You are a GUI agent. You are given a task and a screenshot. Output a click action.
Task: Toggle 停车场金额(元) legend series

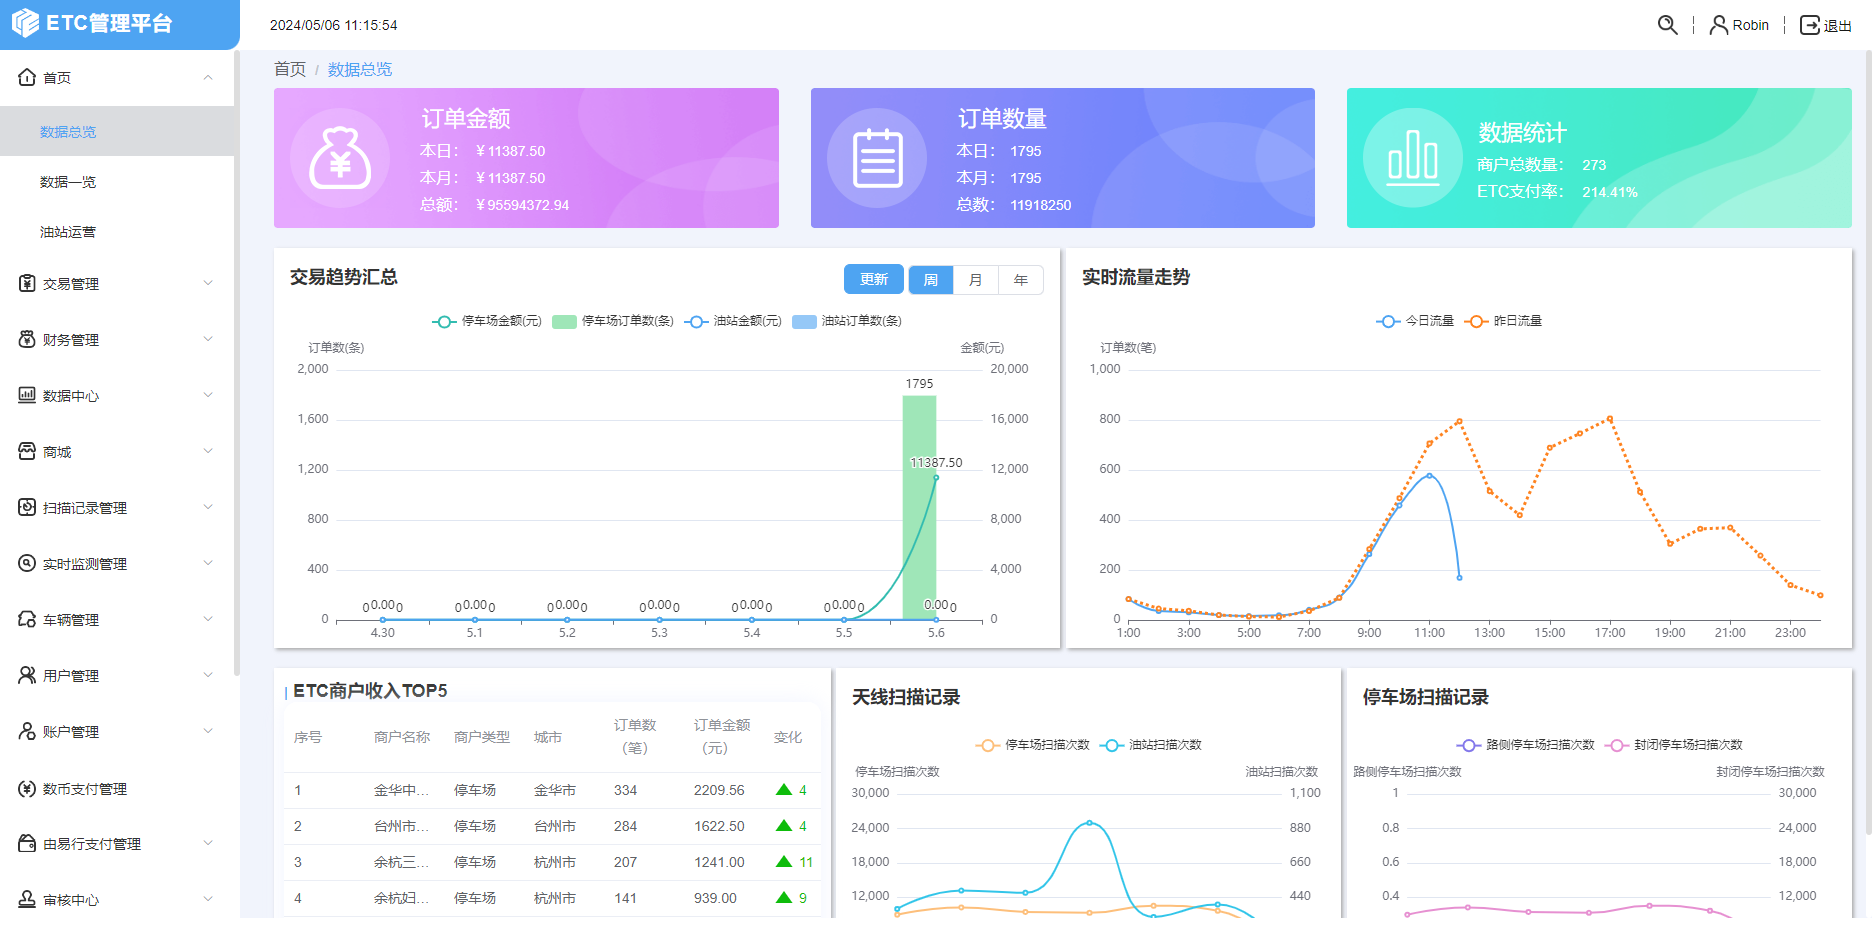(x=487, y=321)
